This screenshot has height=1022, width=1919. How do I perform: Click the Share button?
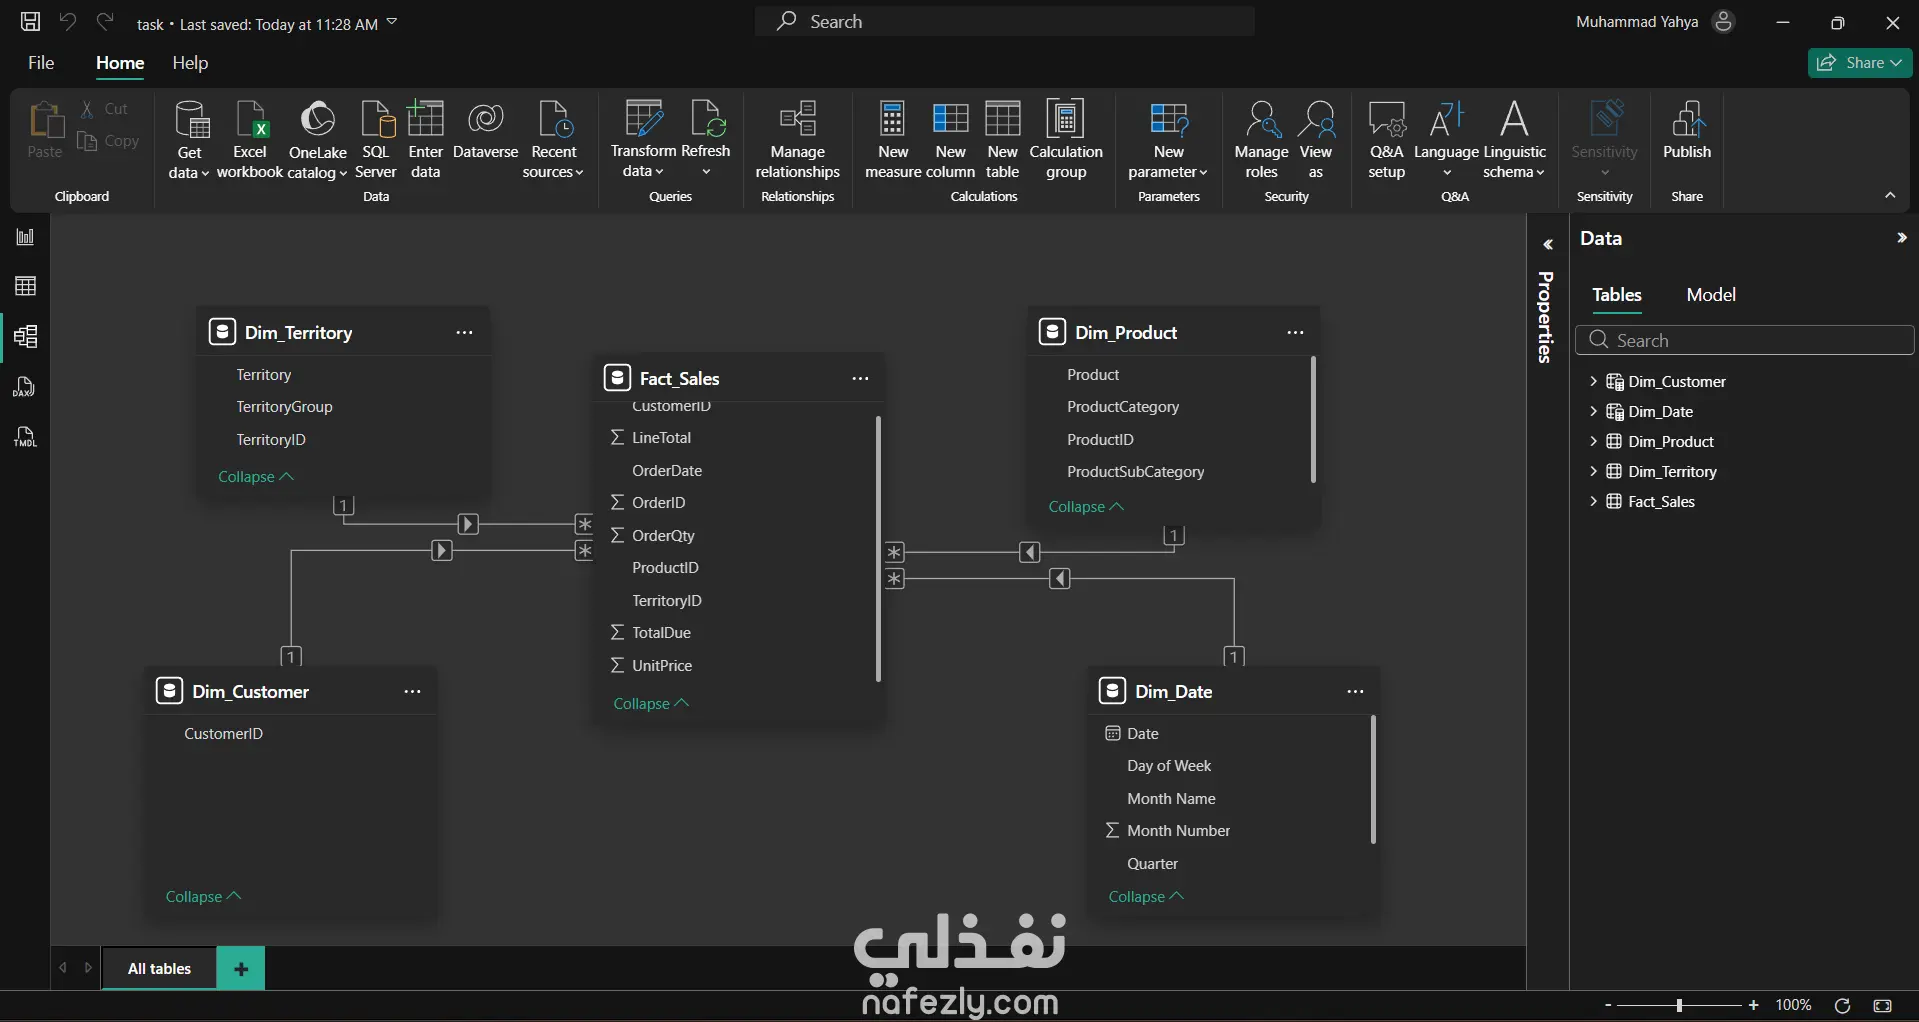coord(1859,63)
